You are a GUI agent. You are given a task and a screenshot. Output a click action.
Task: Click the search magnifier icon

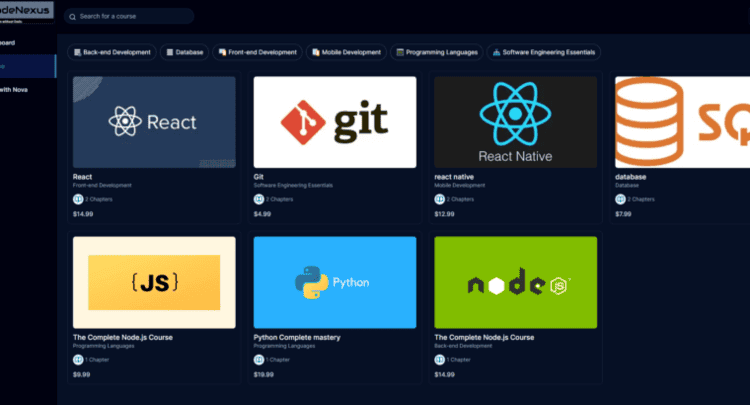[x=72, y=17]
